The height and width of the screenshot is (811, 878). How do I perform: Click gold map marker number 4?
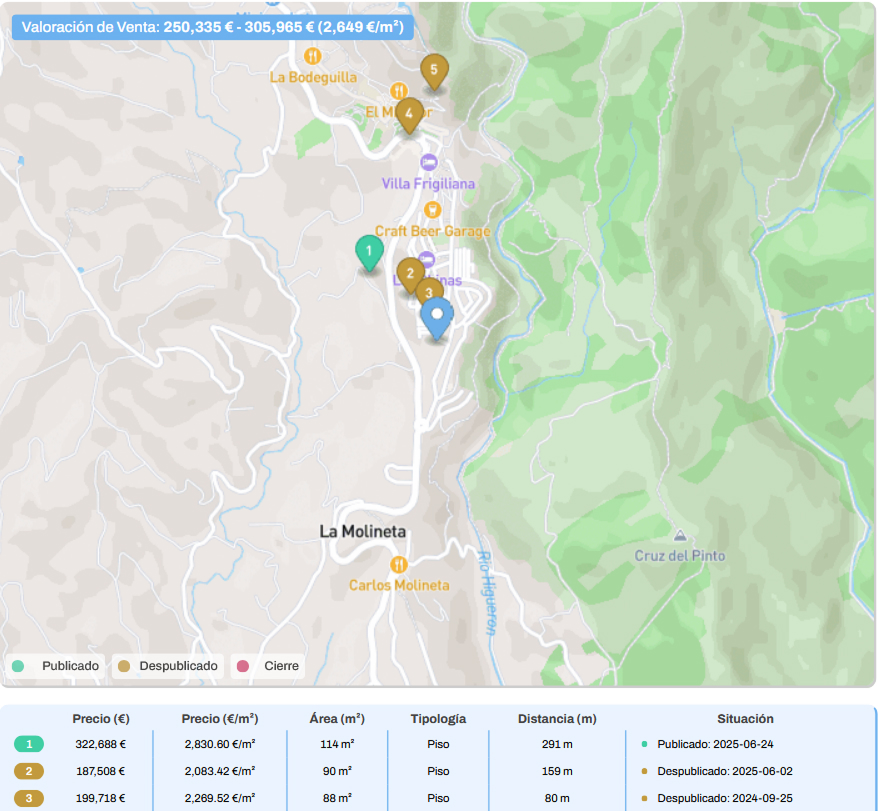(408, 114)
